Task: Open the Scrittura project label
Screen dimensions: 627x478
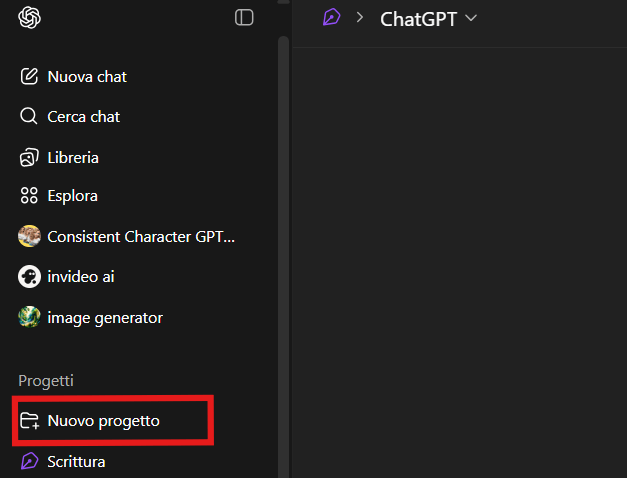Action: click(76, 461)
